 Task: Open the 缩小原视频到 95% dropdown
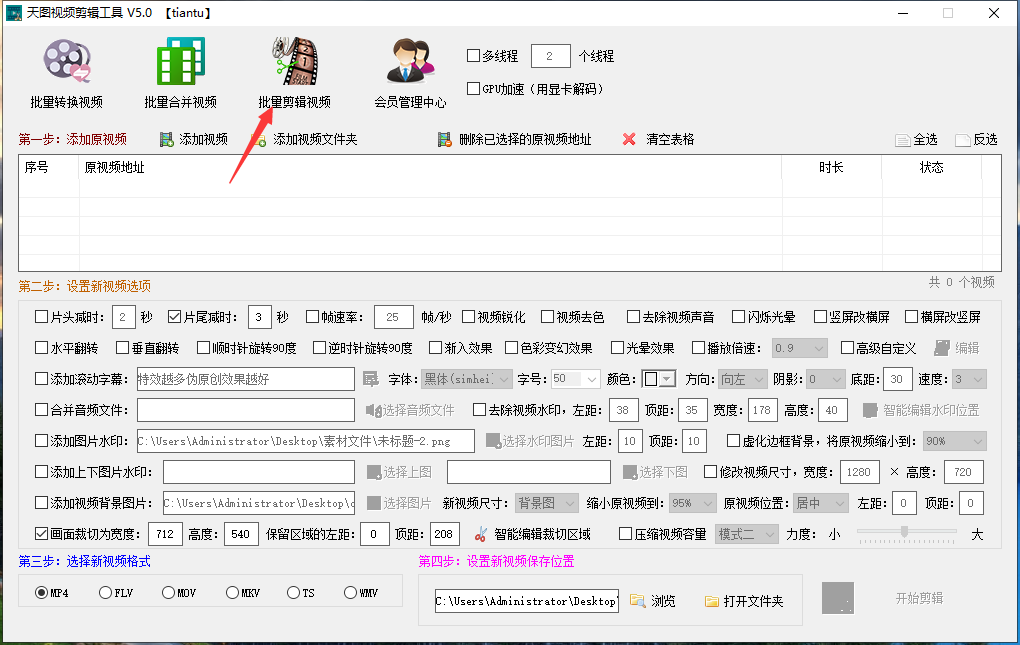pos(692,503)
